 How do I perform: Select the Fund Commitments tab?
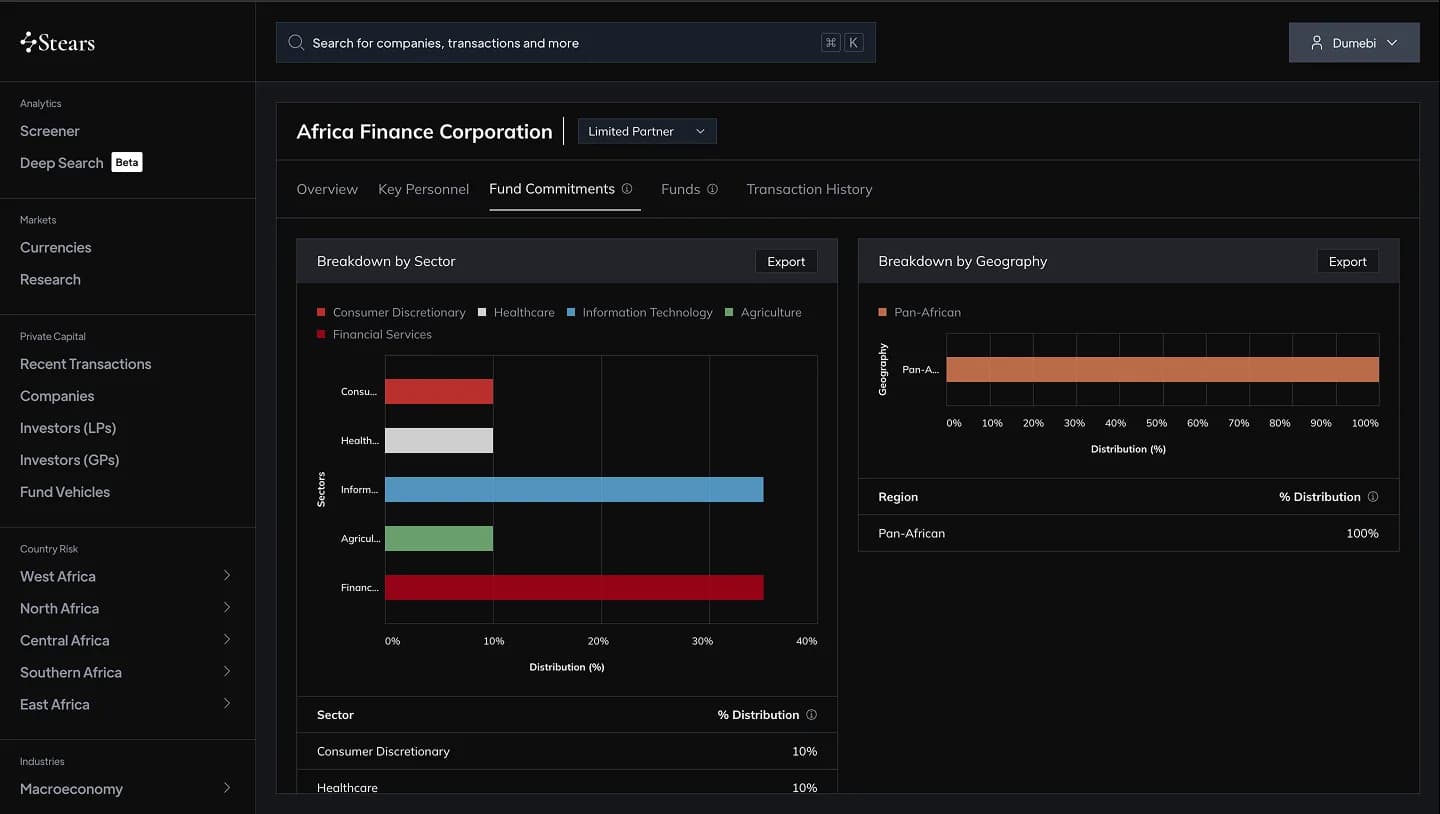552,188
